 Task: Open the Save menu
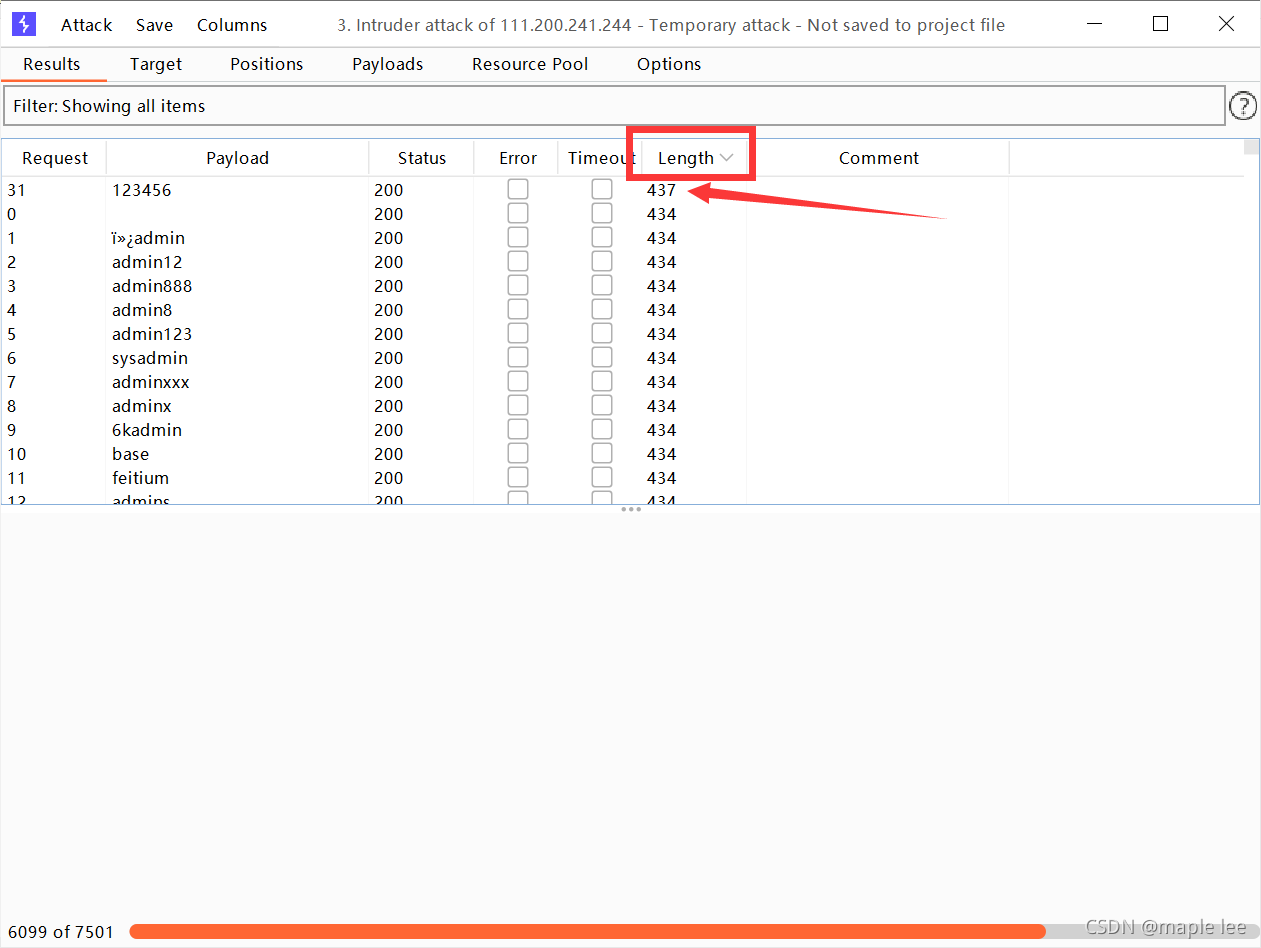tap(154, 25)
